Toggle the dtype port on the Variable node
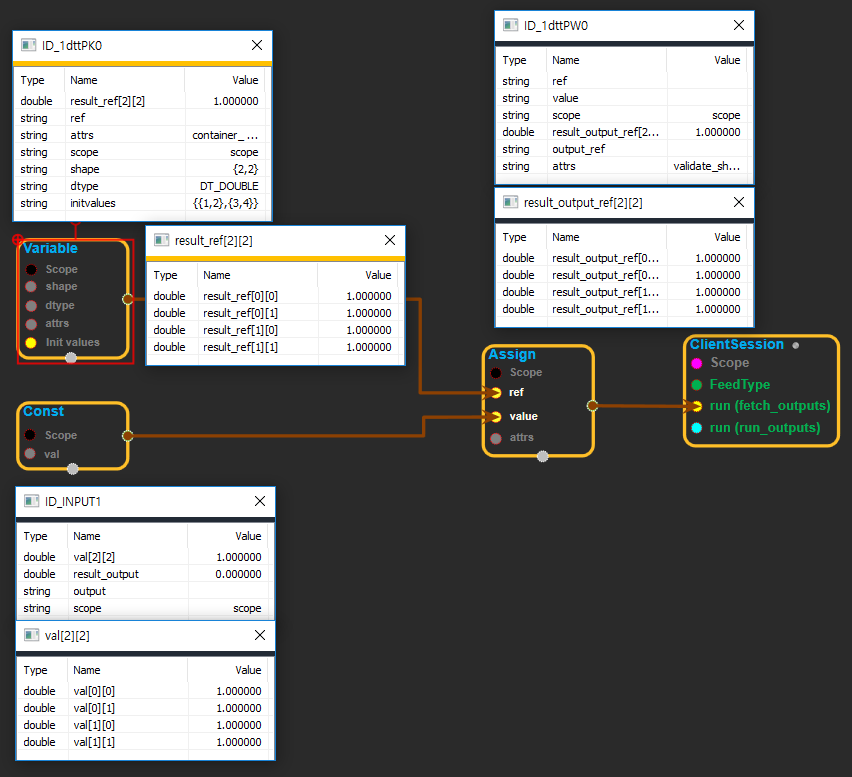 [31, 306]
